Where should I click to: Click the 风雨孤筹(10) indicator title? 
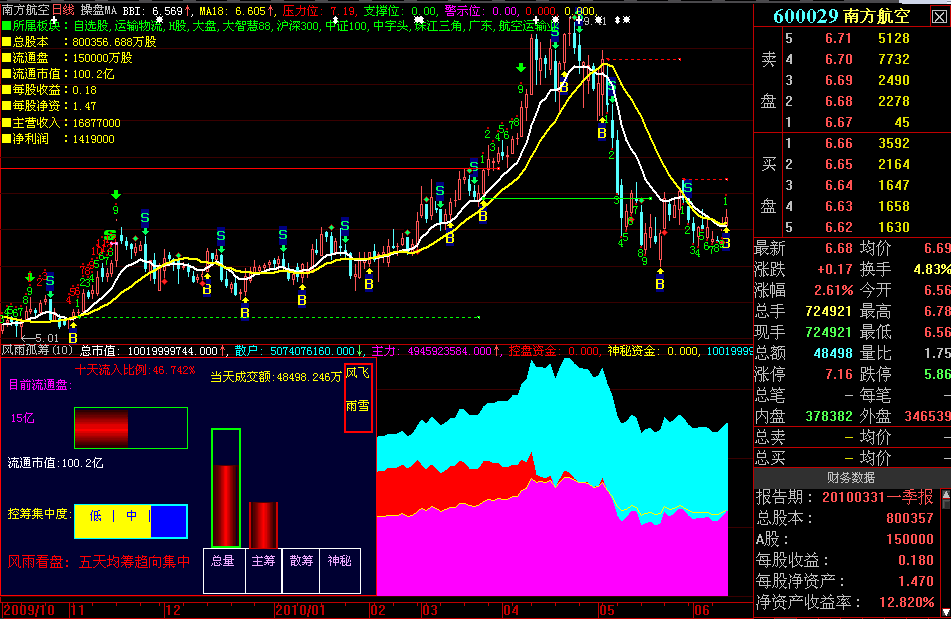36,351
